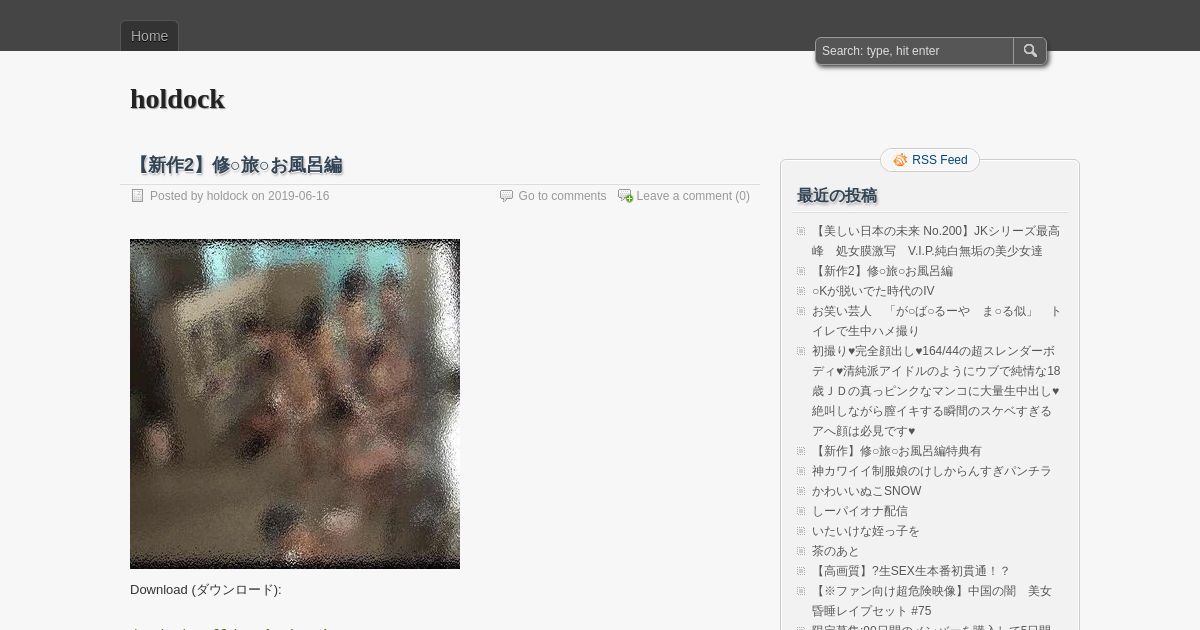Screen dimensions: 1200x630
Task: Open the holdock site title link
Action: [177, 99]
